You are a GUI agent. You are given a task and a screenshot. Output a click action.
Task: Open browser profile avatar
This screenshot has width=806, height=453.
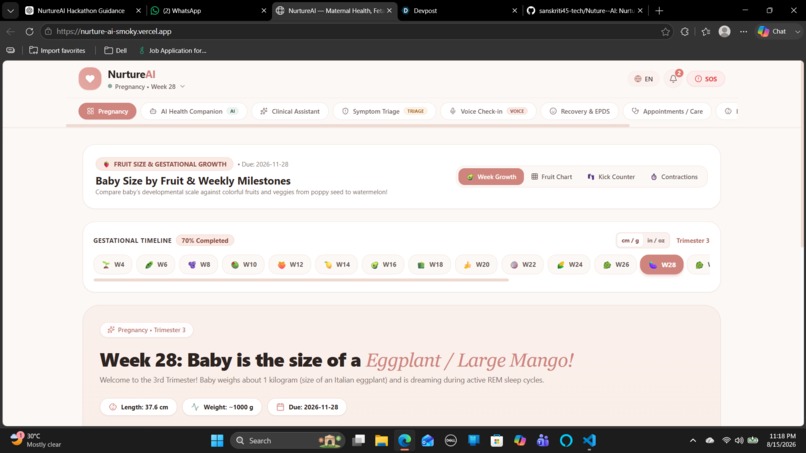pos(725,31)
